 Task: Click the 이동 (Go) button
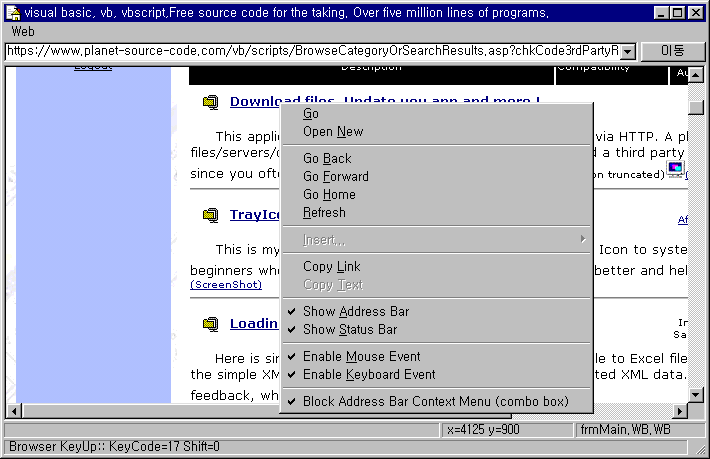(x=673, y=51)
